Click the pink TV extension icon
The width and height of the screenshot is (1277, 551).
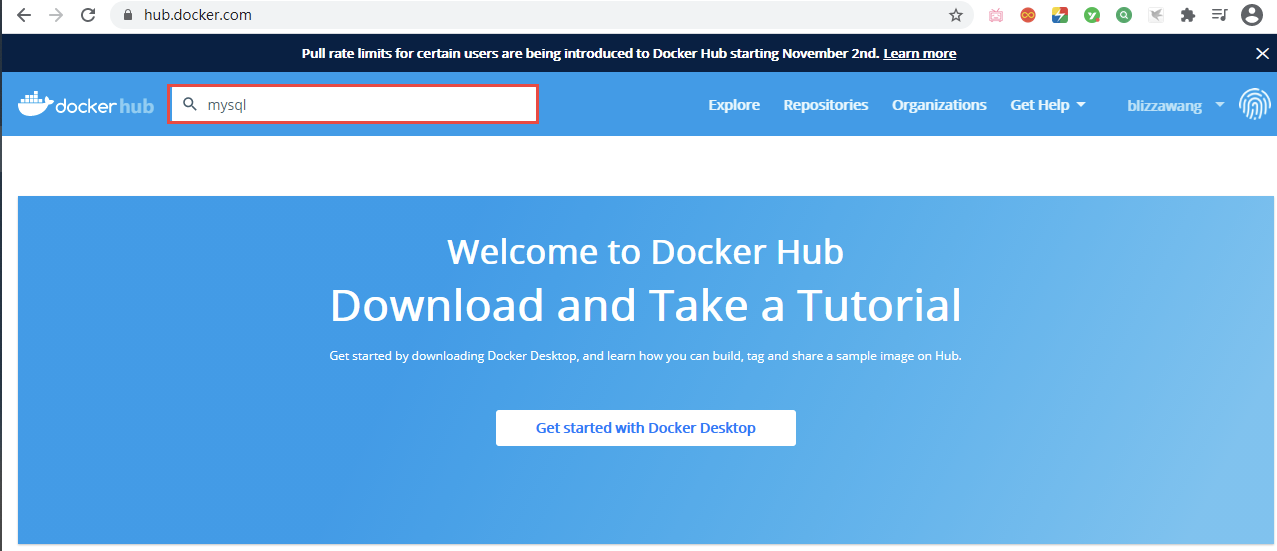point(996,15)
